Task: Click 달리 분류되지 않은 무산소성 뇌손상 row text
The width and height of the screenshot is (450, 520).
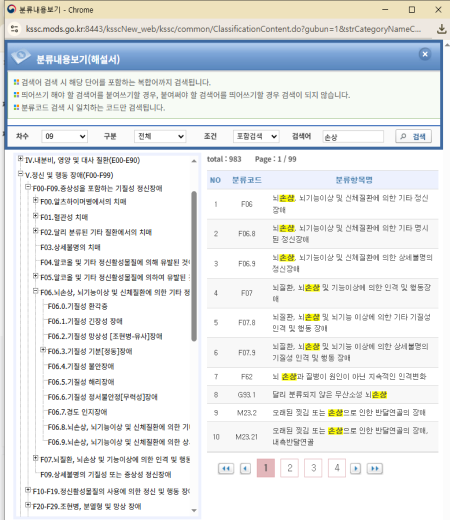Action: click(x=329, y=395)
